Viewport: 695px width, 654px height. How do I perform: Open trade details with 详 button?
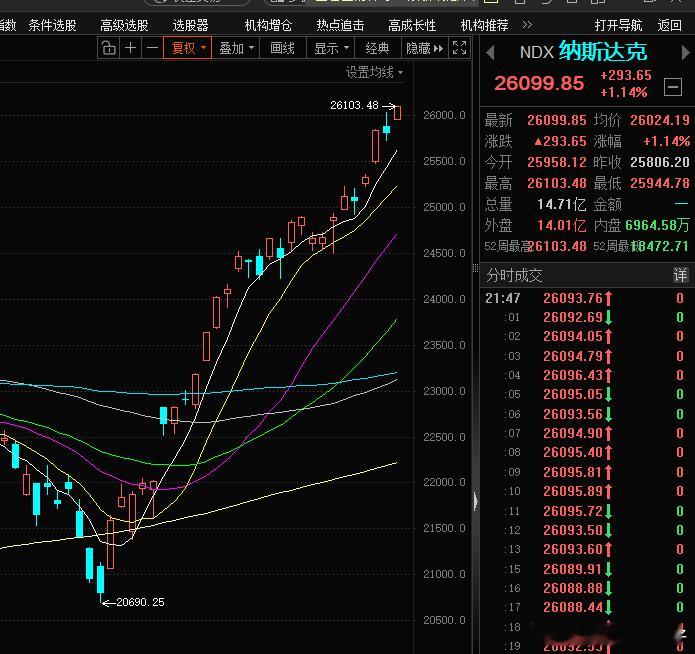pos(680,275)
